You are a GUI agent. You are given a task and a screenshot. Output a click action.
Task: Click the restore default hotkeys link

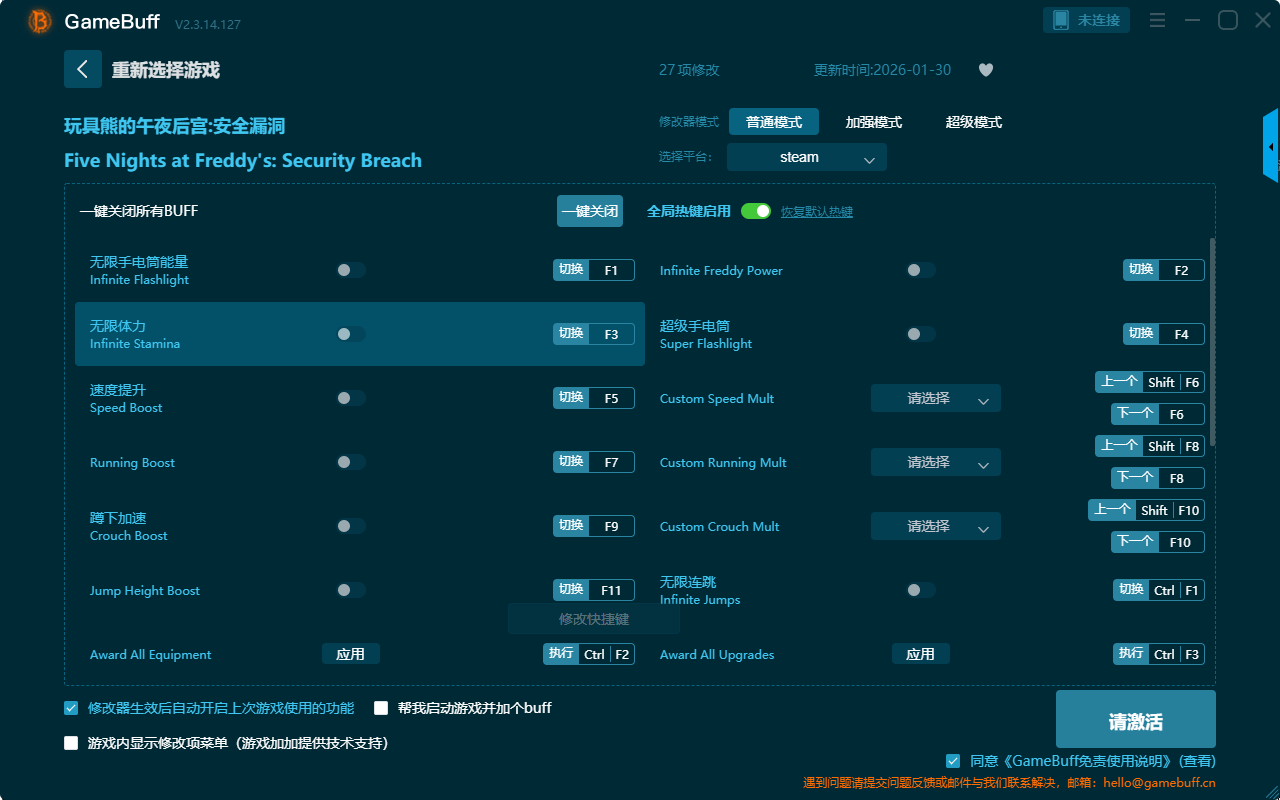coord(816,212)
